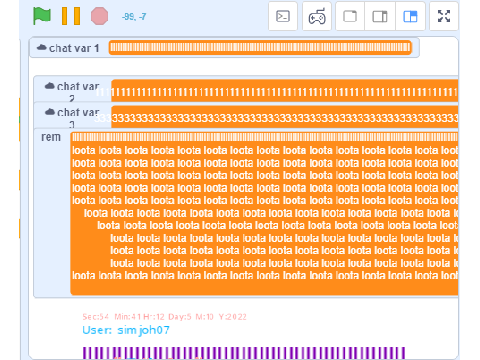Click the chat var 2 variable monitor
Screen dimensions: 480x360
[x=246, y=89]
